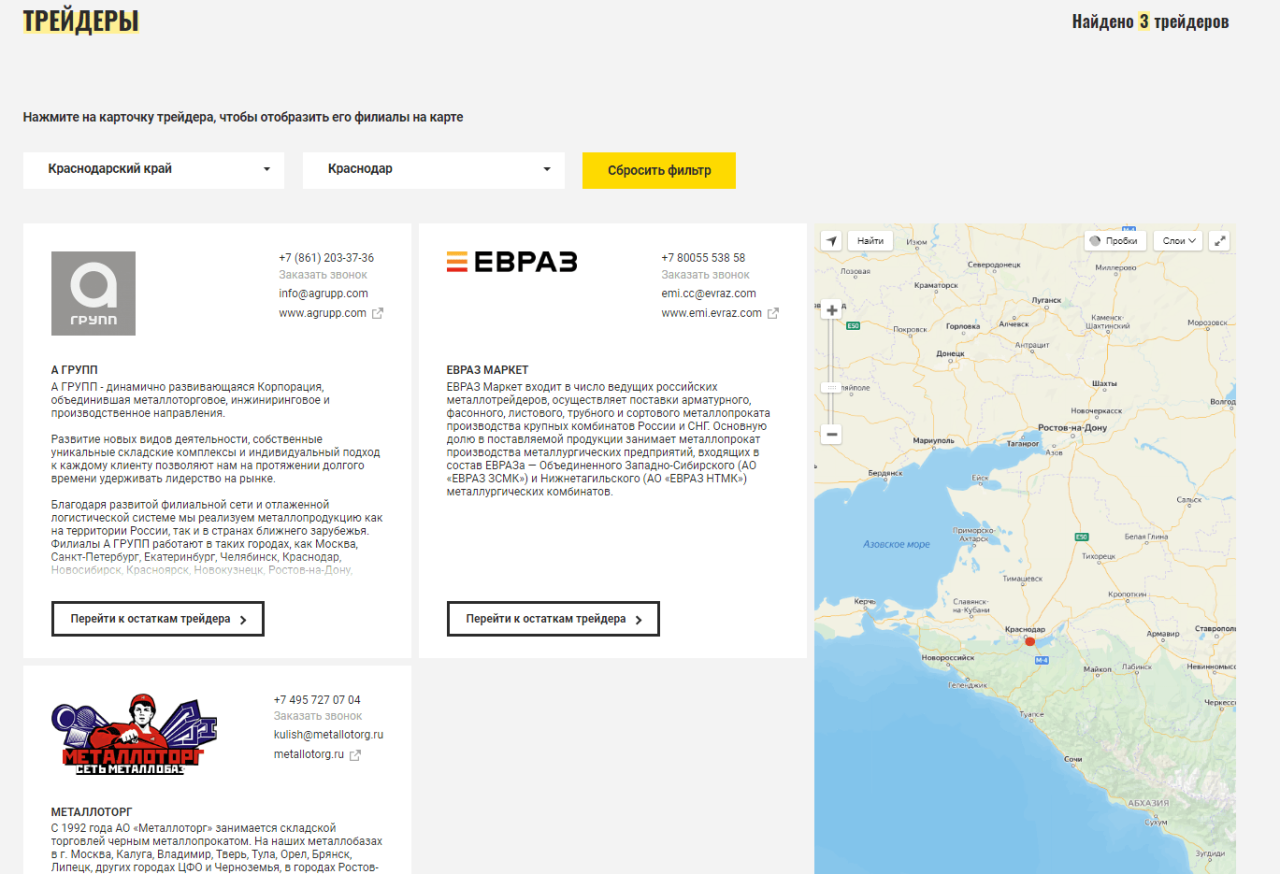Click the ЕВРАЗ МАРКЕТ company title

coord(488,370)
